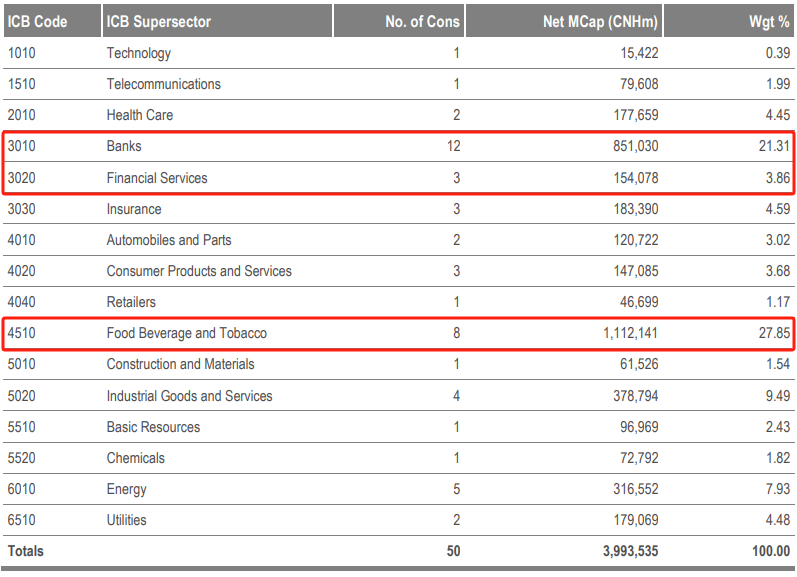Click the Construction and Materials cell
The height and width of the screenshot is (577, 797).
pyautogui.click(x=180, y=364)
